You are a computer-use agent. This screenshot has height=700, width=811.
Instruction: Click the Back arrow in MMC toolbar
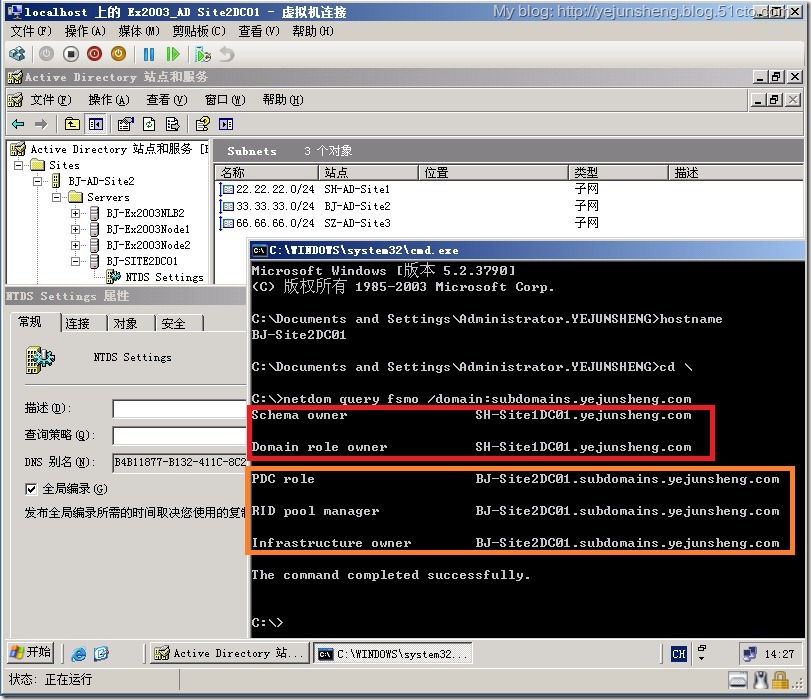18,124
